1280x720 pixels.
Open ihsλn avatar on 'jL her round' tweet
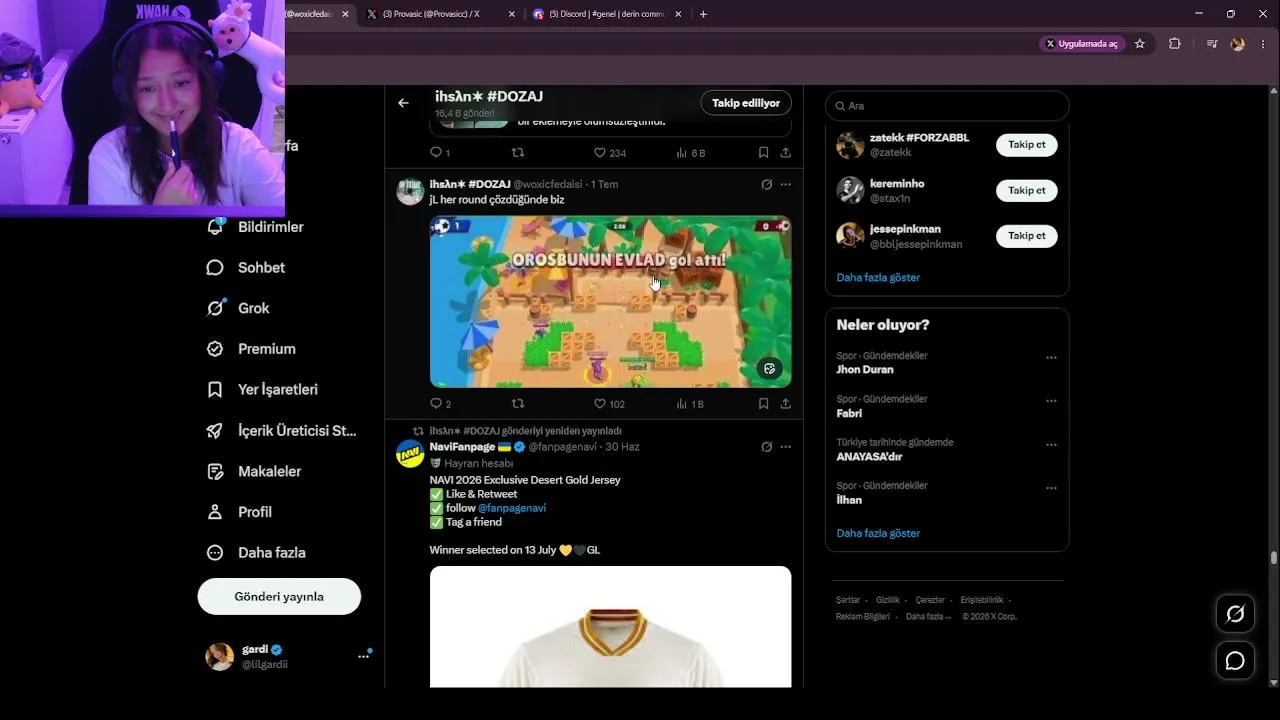pyautogui.click(x=410, y=191)
